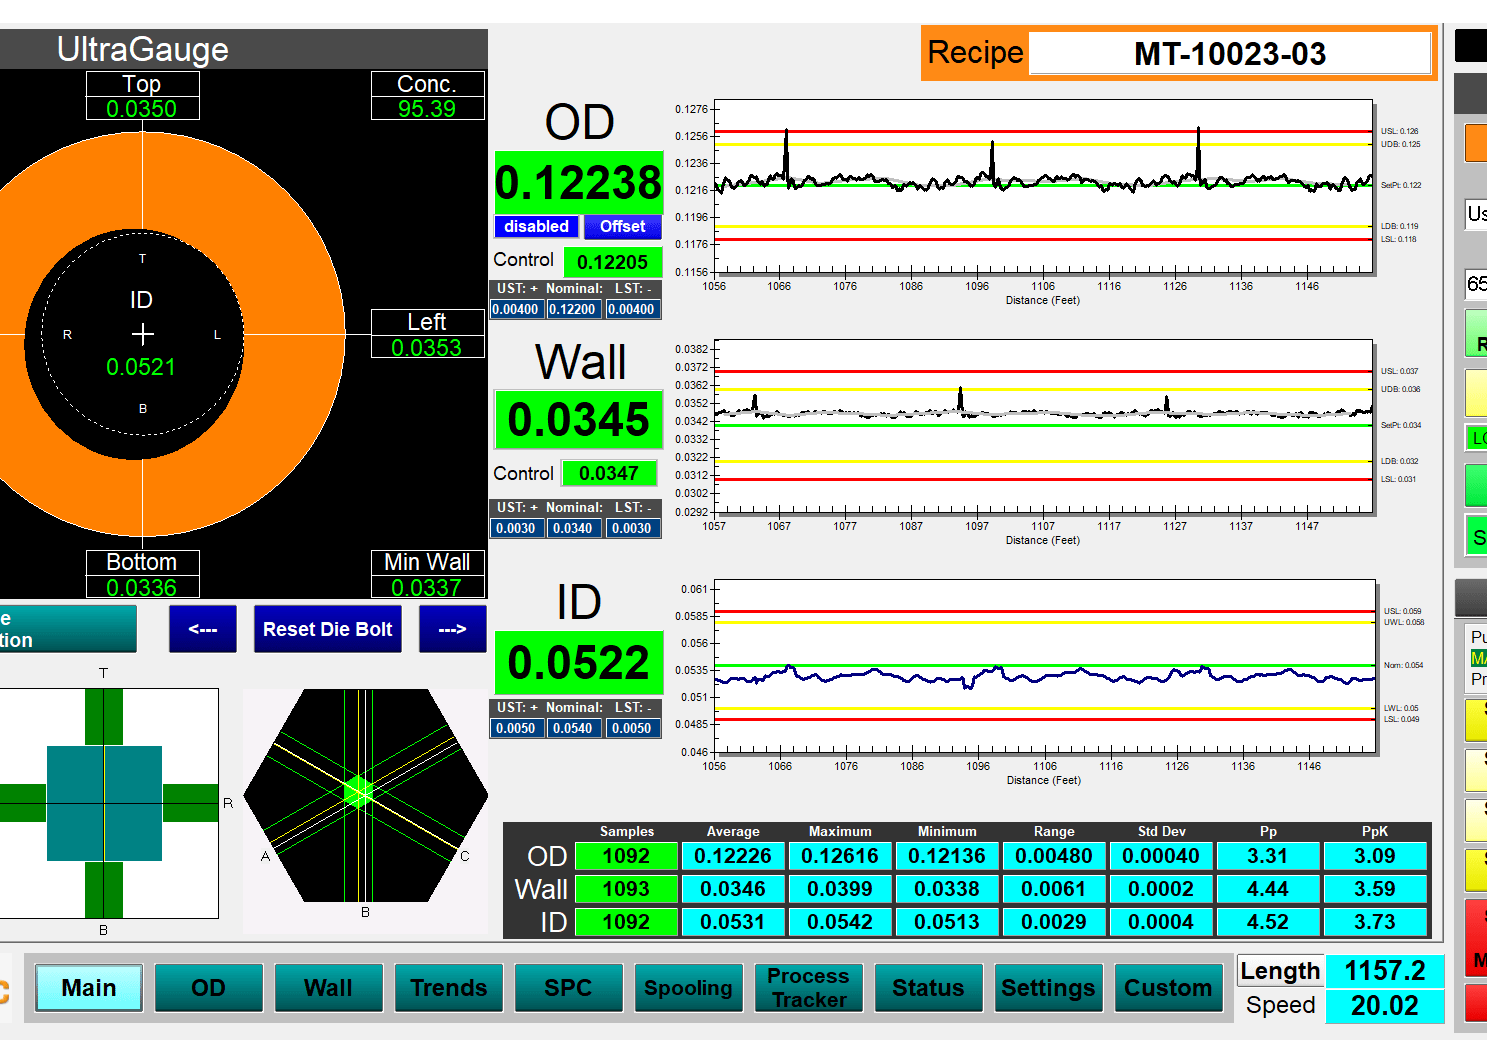The width and height of the screenshot is (1487, 1040).
Task: Click the OD nominal value 0.12200 field
Action: (574, 310)
